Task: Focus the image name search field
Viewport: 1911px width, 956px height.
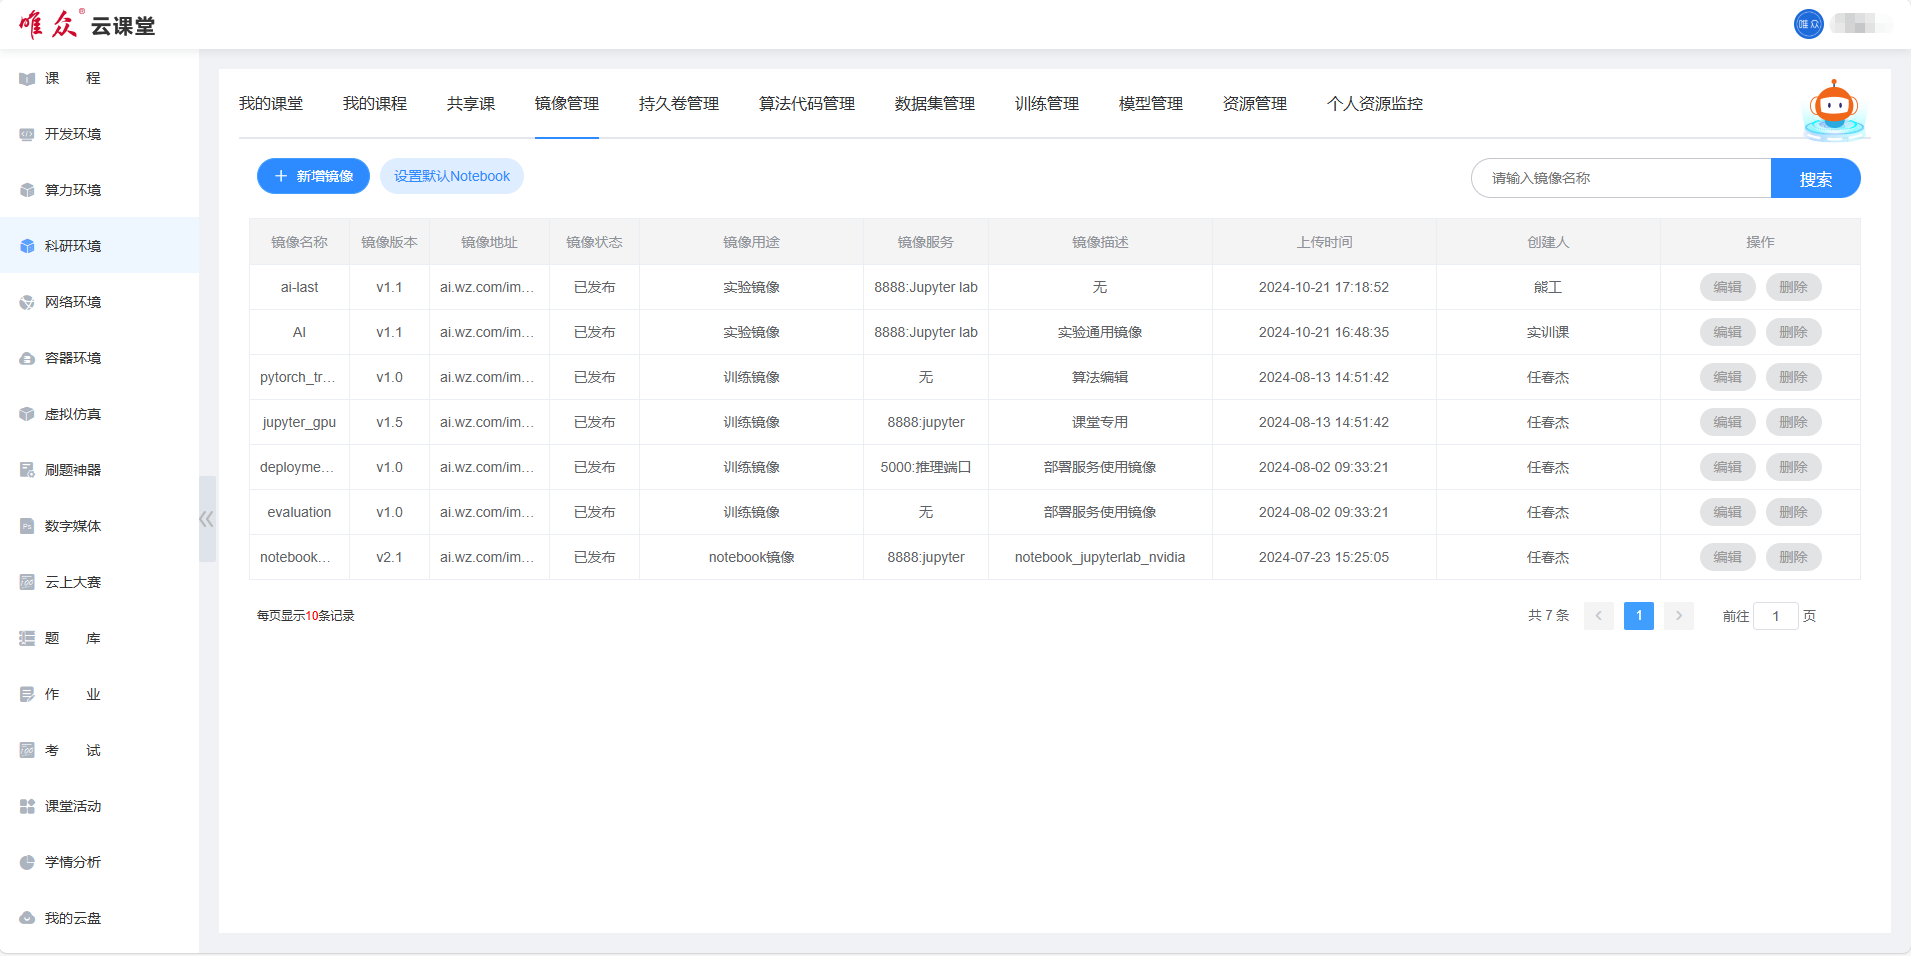Action: coord(1621,178)
